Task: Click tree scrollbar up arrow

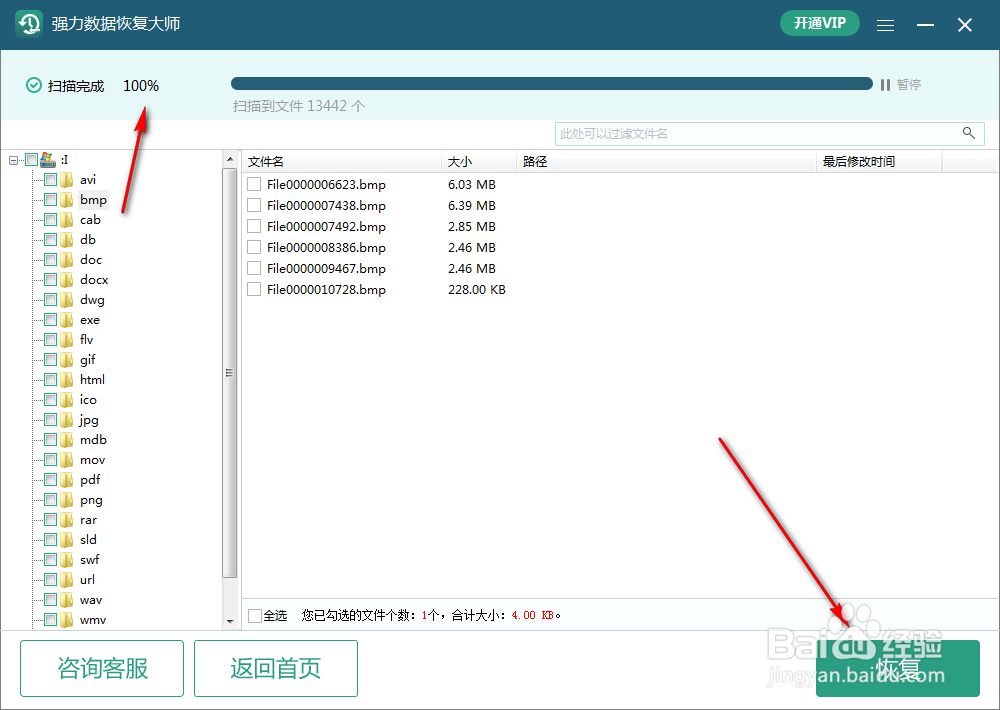Action: 230,159
